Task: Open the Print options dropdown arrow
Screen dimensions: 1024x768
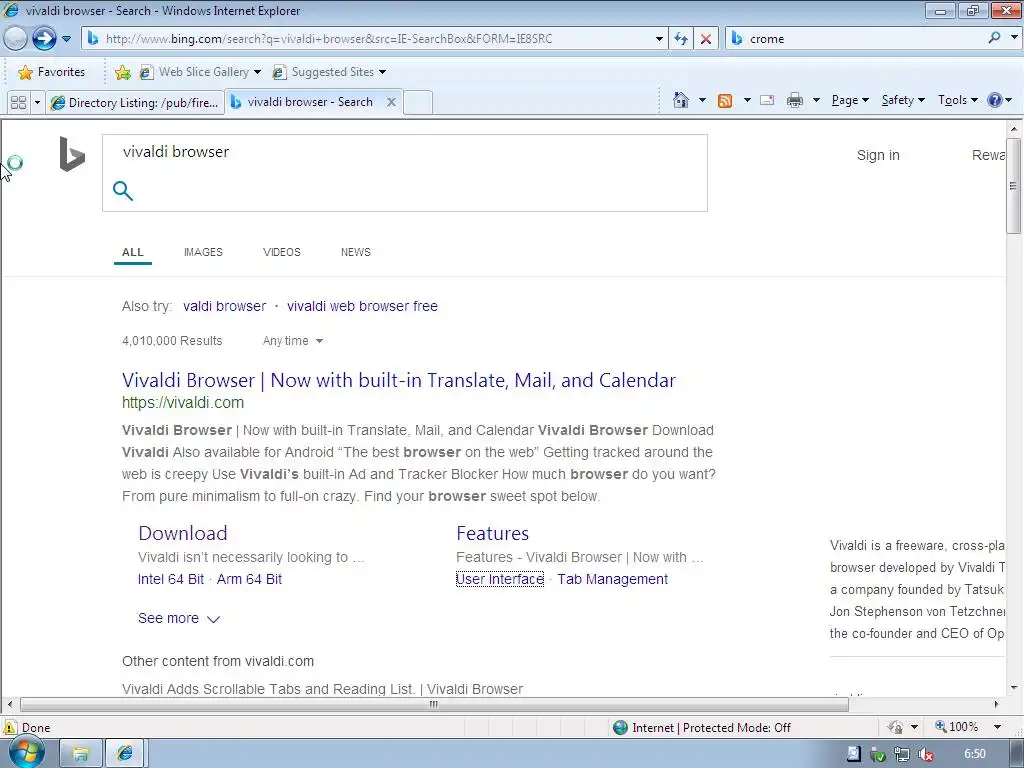Action: [816, 100]
